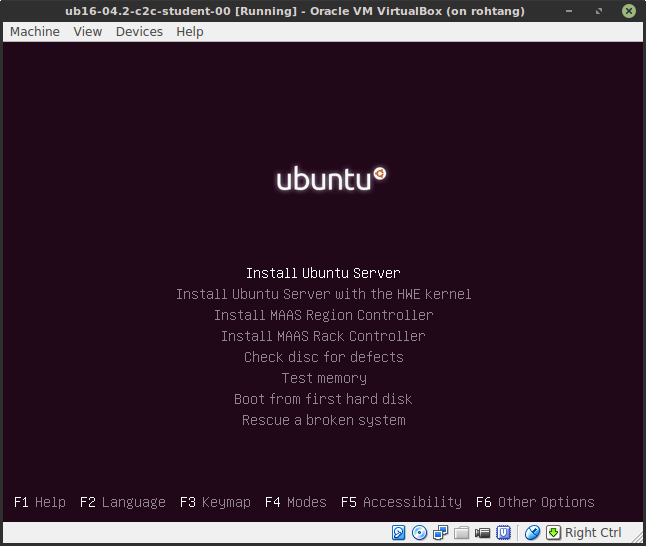Select Rescue a broken system
The width and height of the screenshot is (646, 546).
[x=324, y=420]
